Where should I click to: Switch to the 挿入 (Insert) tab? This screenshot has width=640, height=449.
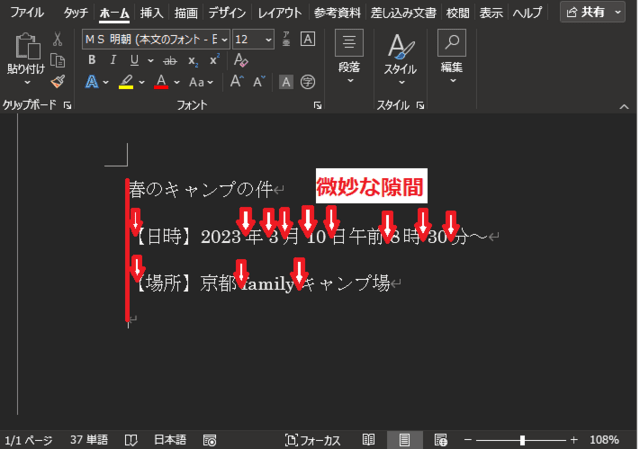[x=152, y=13]
